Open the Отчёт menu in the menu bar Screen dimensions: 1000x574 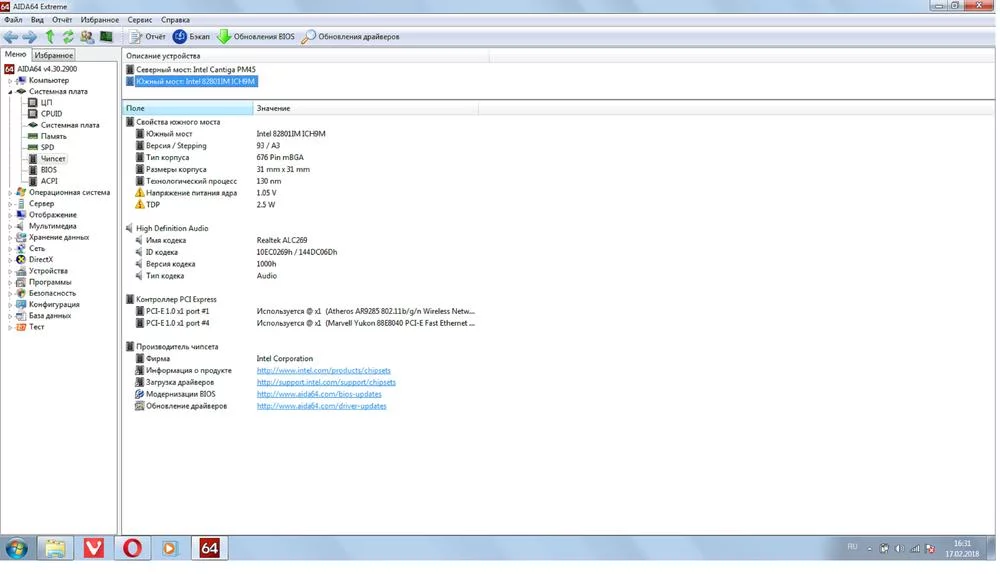point(62,20)
